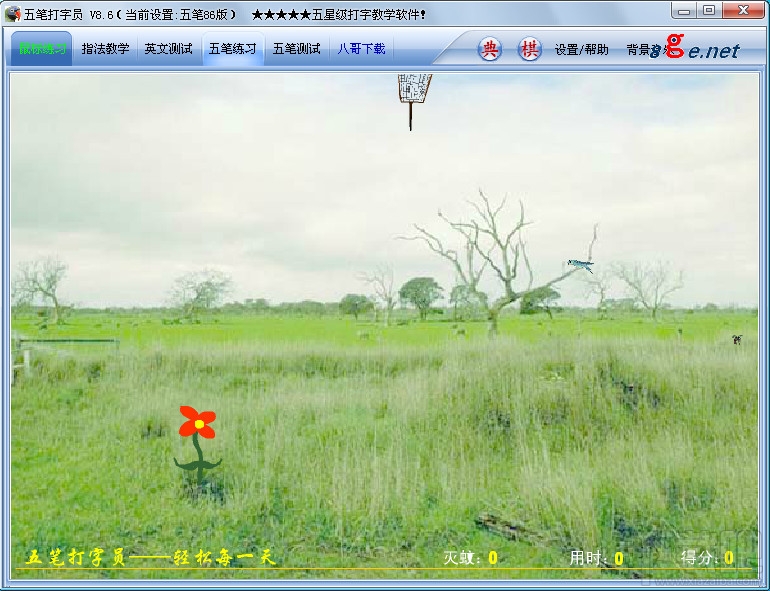Click the 五笔打字员——轻松每一天 slogan
The width and height of the screenshot is (770, 591).
click(150, 558)
